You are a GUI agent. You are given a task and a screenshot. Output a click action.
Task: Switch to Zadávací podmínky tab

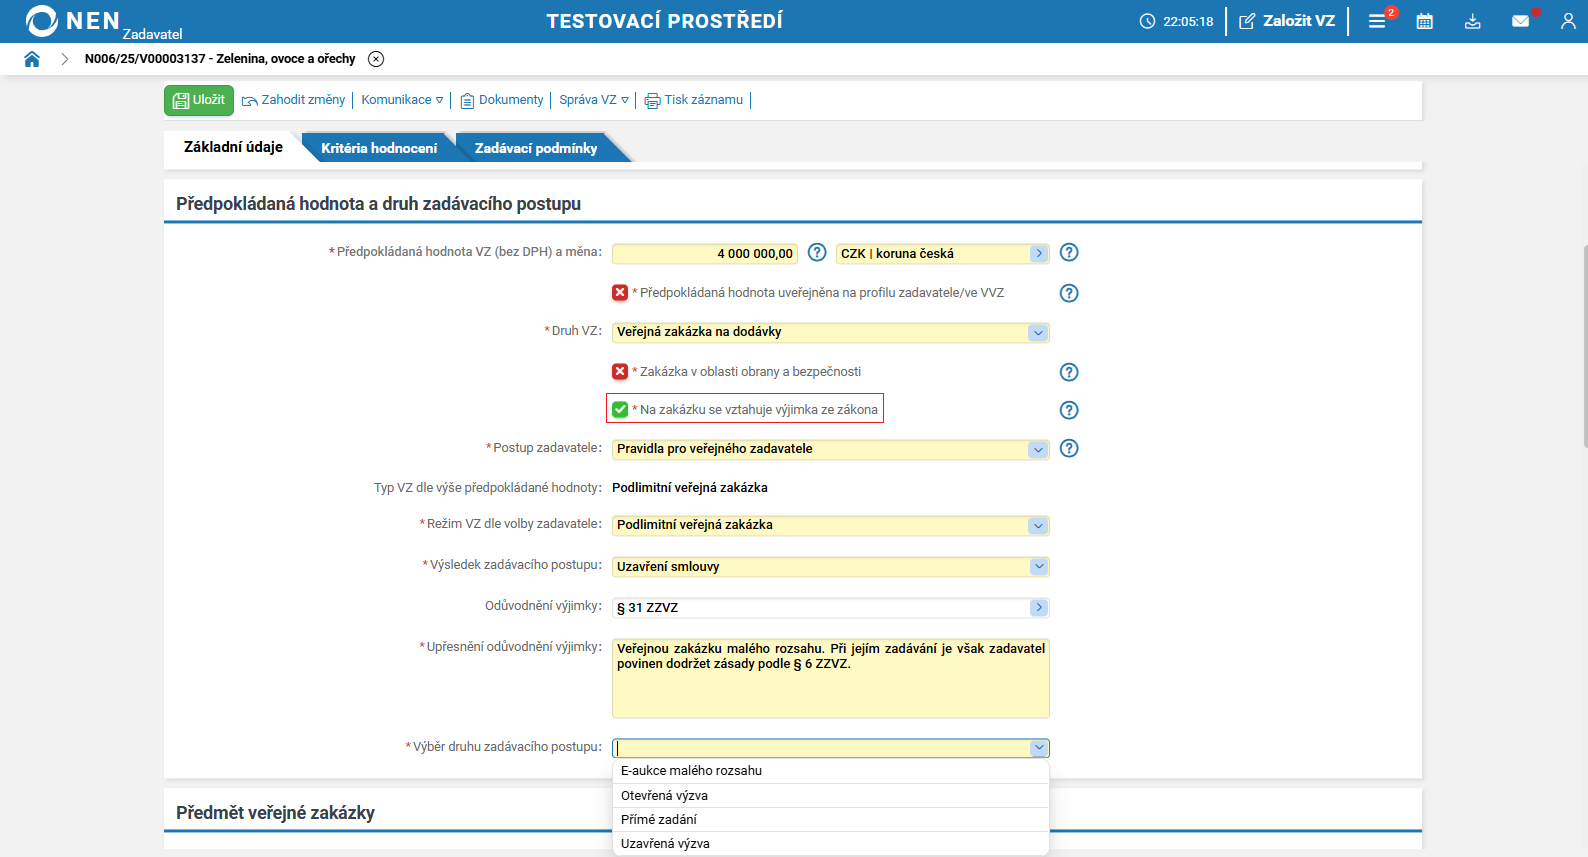coord(536,148)
